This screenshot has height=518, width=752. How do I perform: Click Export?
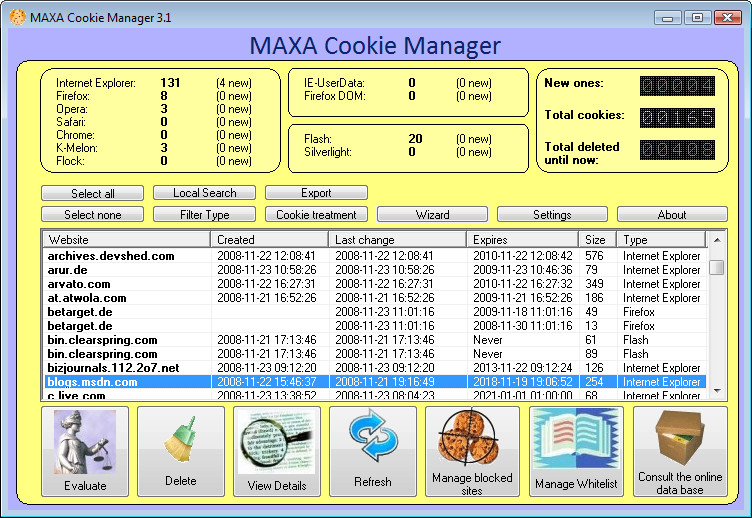click(x=317, y=193)
